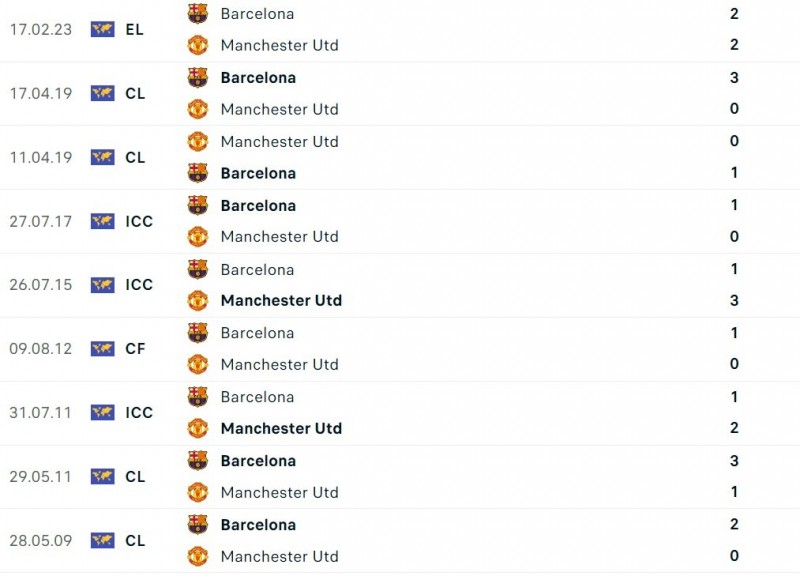This screenshot has width=800, height=576.
Task: Click Manchester Utd crest in 28.05.09 final
Action: click(x=198, y=556)
